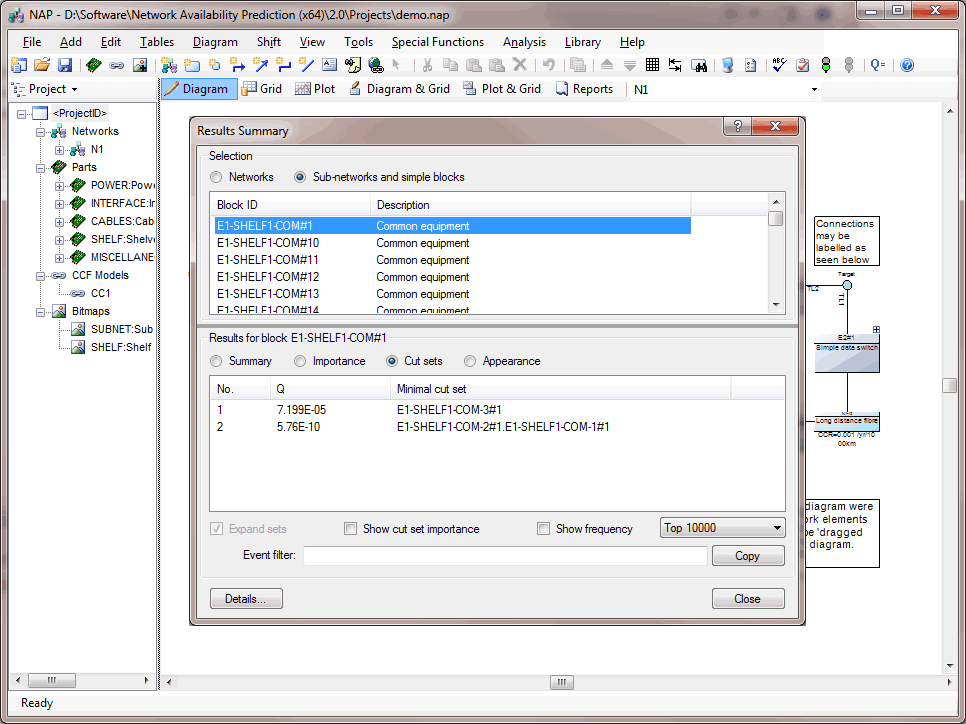The height and width of the screenshot is (724, 966).
Task: Click the Q= calculation icon
Action: 877,65
